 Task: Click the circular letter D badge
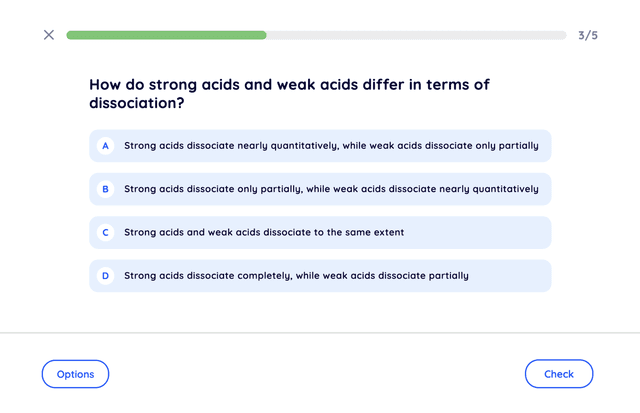coord(105,276)
